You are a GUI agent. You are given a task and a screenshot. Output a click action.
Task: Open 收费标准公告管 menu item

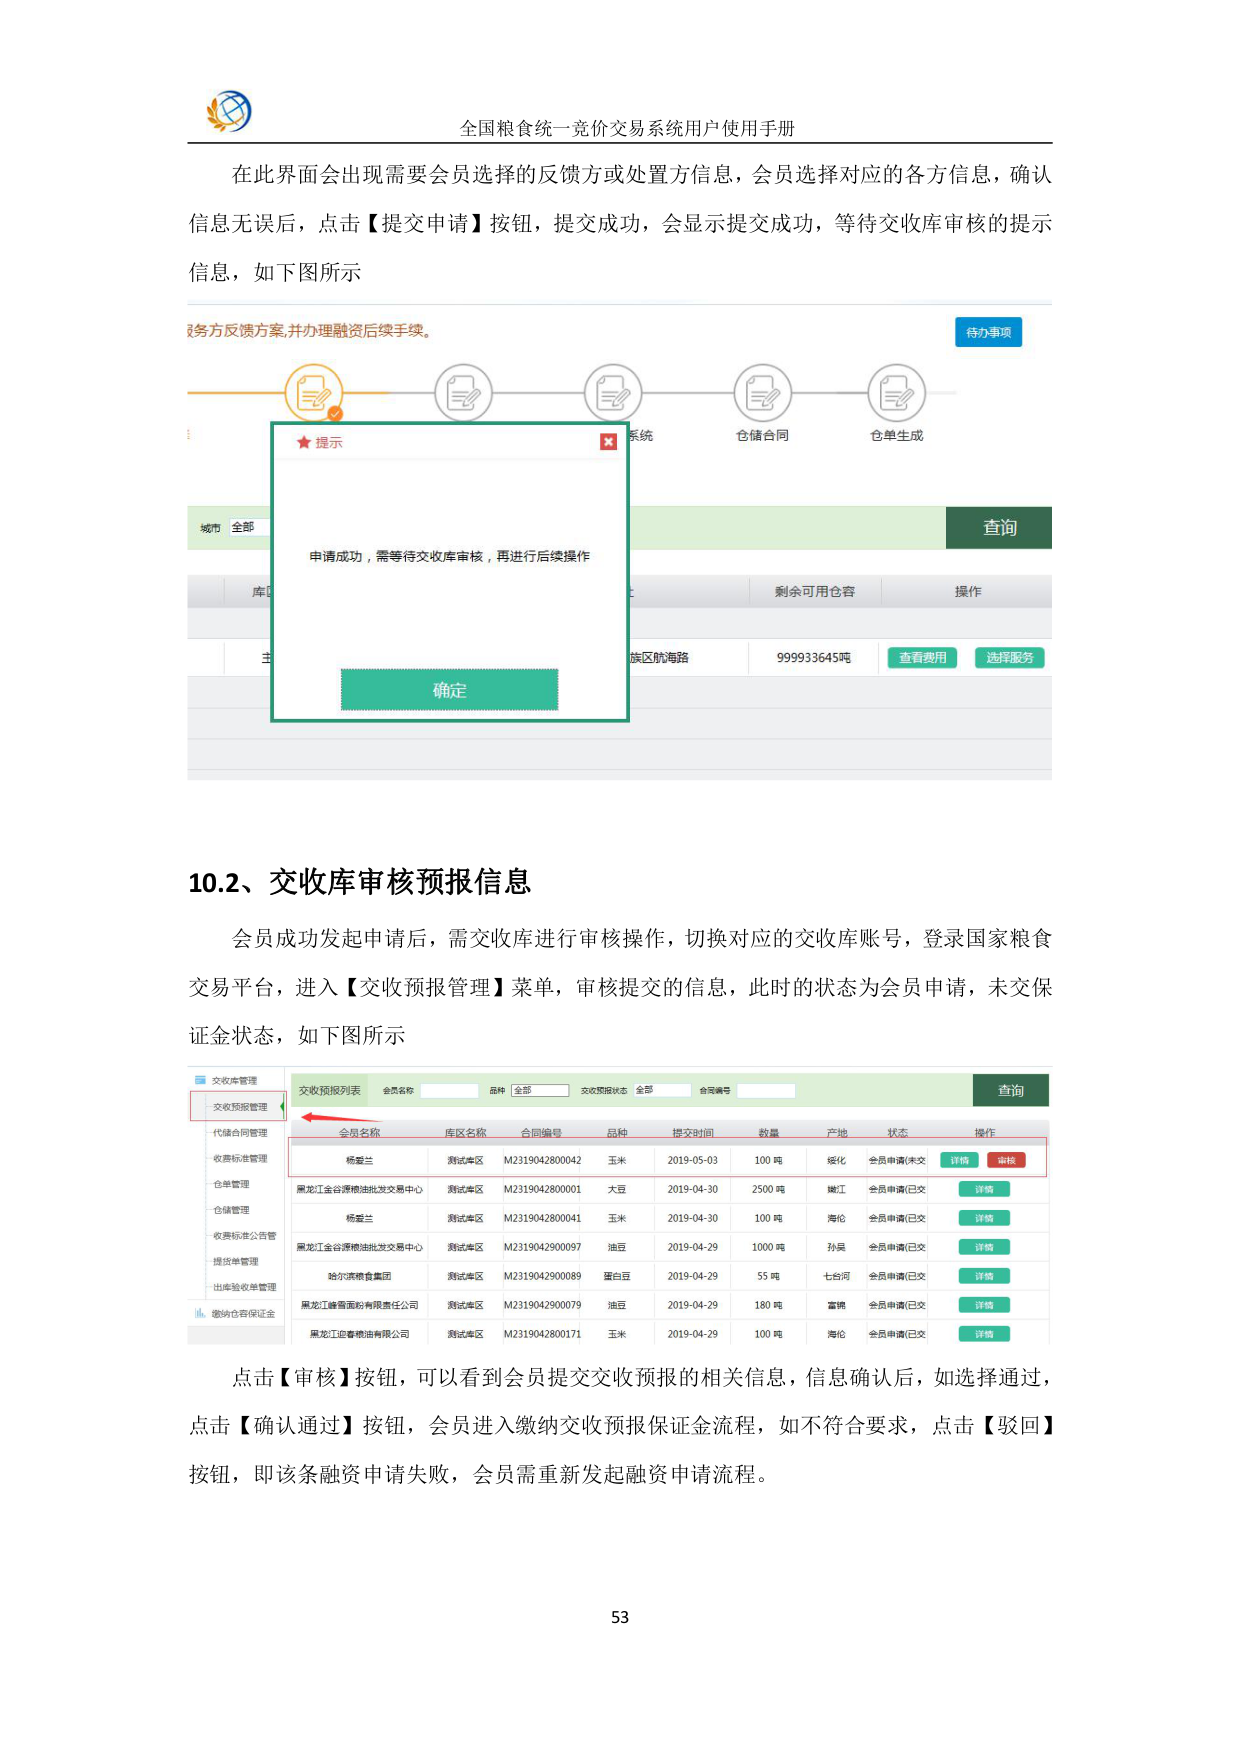(244, 1236)
